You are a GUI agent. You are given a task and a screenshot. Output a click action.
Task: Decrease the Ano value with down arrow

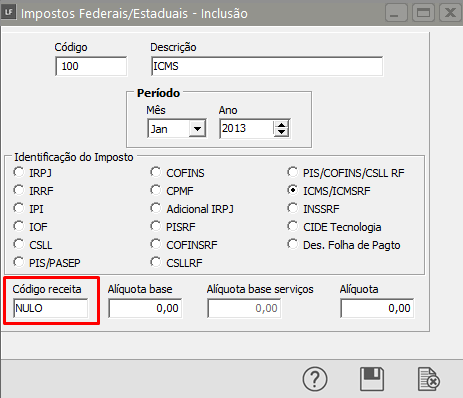coord(282,132)
